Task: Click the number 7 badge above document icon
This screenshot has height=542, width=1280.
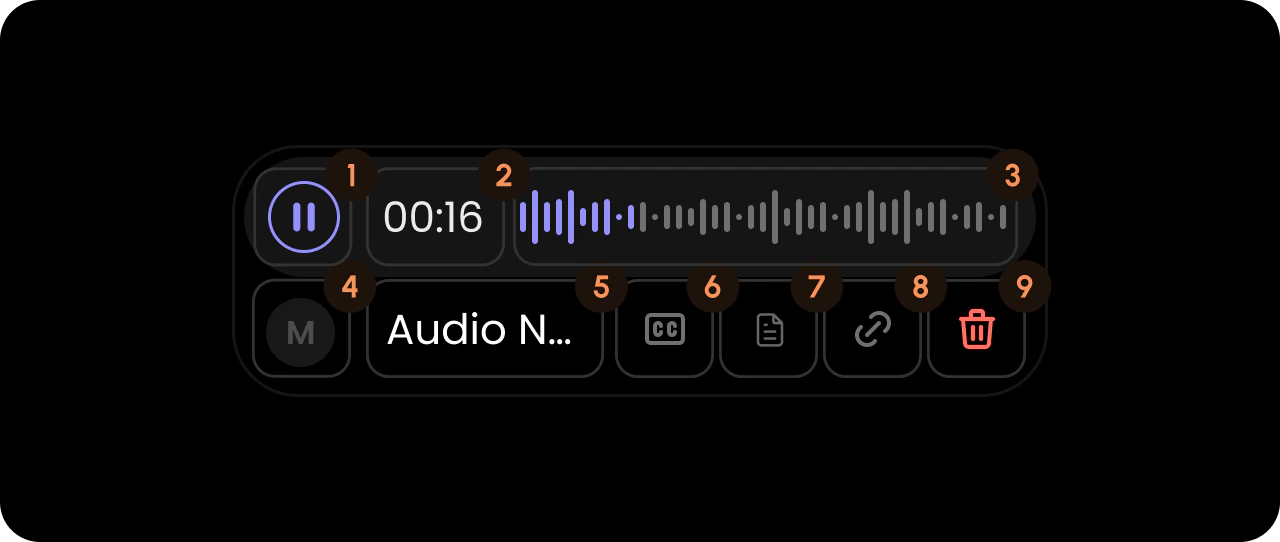Action: point(816,287)
